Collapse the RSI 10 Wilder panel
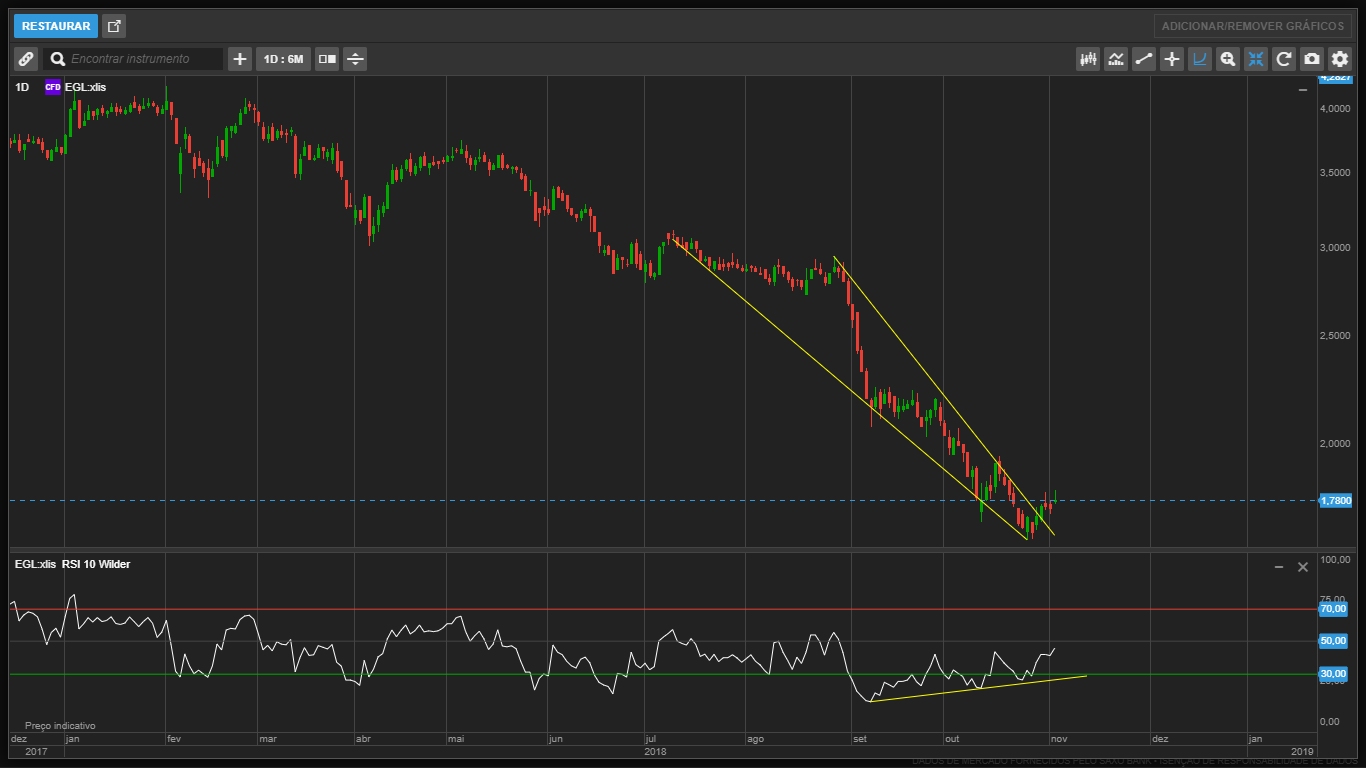 (1278, 567)
